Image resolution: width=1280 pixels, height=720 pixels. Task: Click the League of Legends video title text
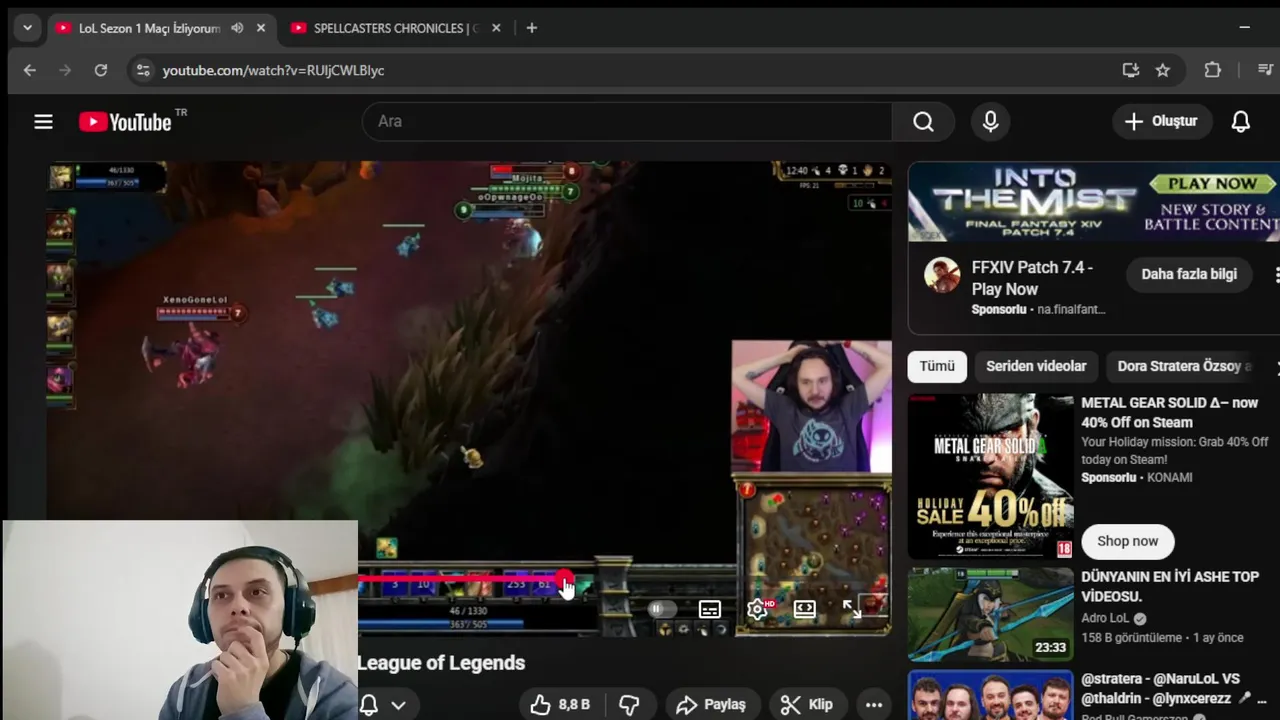click(441, 663)
